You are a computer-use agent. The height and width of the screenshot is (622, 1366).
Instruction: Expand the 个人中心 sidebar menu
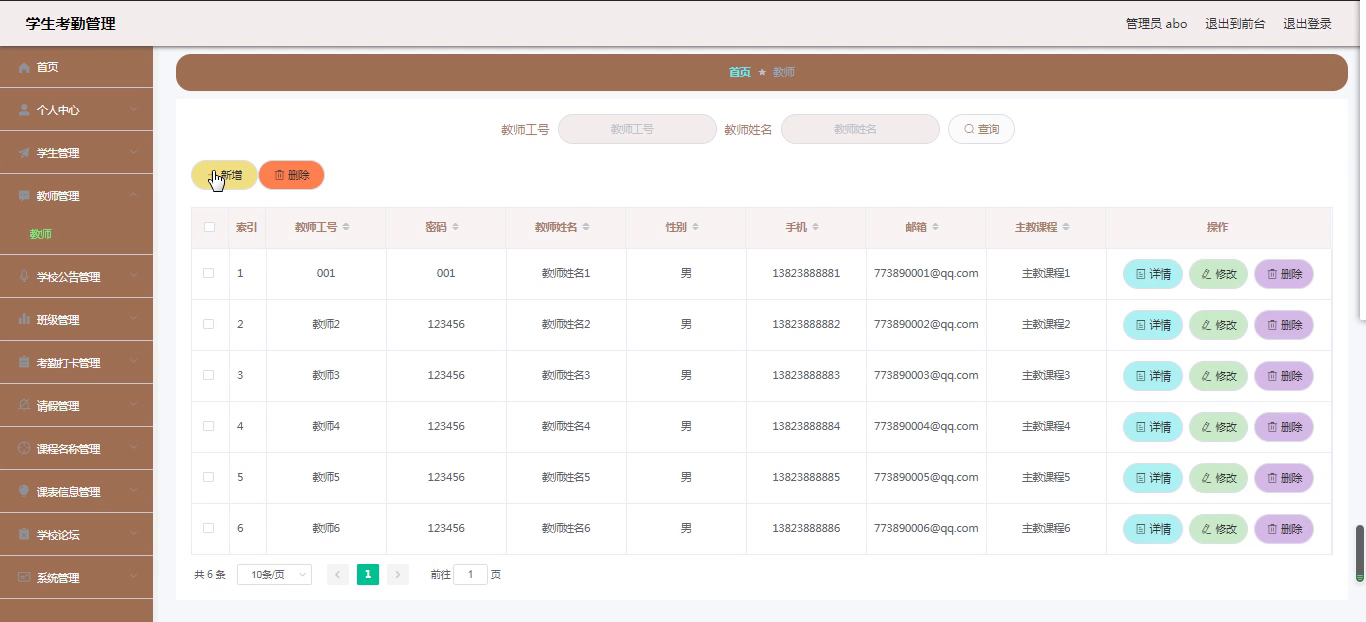[x=133, y=110]
